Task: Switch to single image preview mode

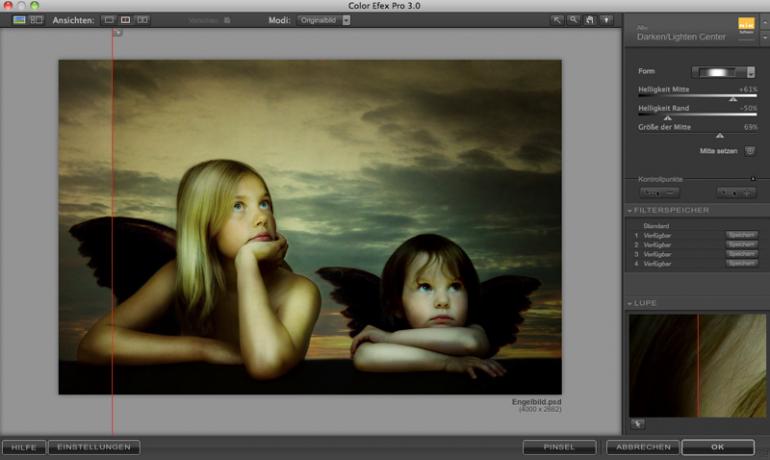Action: pyautogui.click(x=19, y=20)
